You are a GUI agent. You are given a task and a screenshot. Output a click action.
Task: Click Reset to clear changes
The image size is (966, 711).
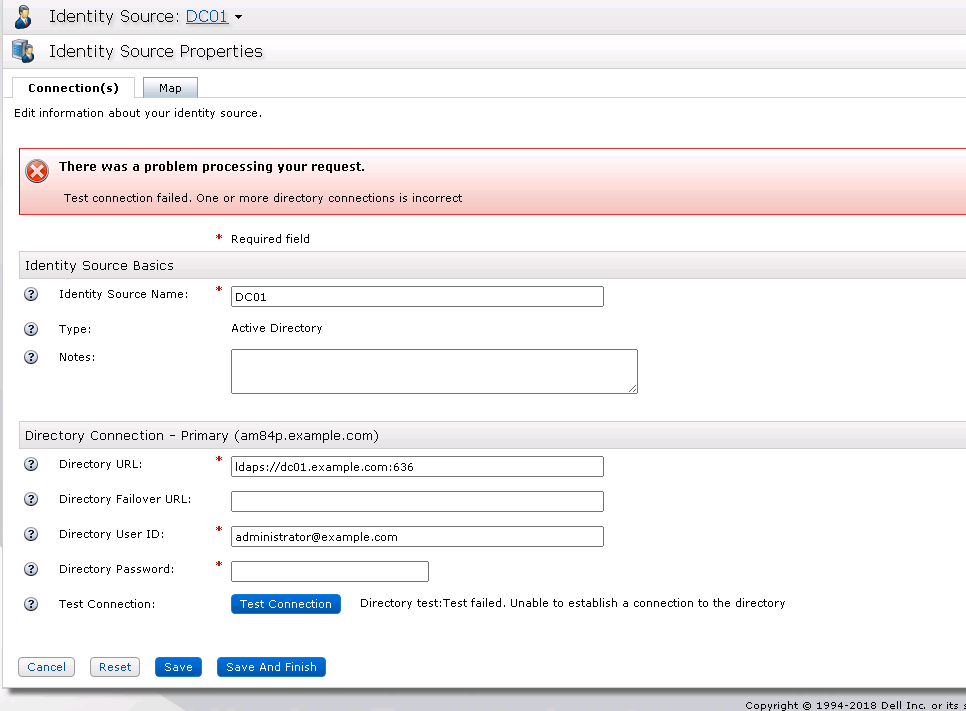[114, 667]
